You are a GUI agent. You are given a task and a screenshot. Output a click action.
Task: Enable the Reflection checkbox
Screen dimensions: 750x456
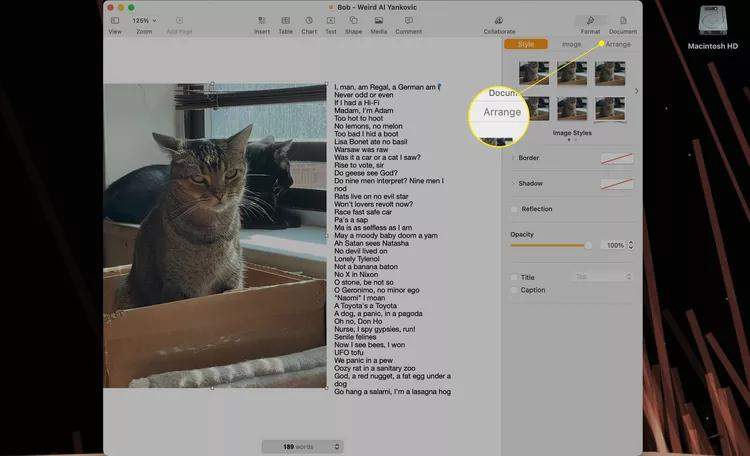[x=514, y=209]
